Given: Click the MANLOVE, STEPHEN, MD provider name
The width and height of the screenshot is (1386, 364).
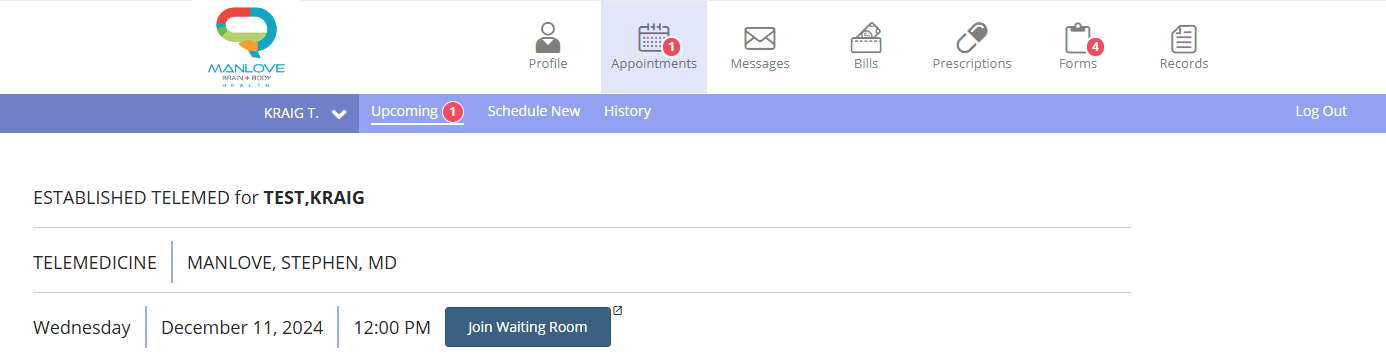Looking at the screenshot, I should 292,263.
